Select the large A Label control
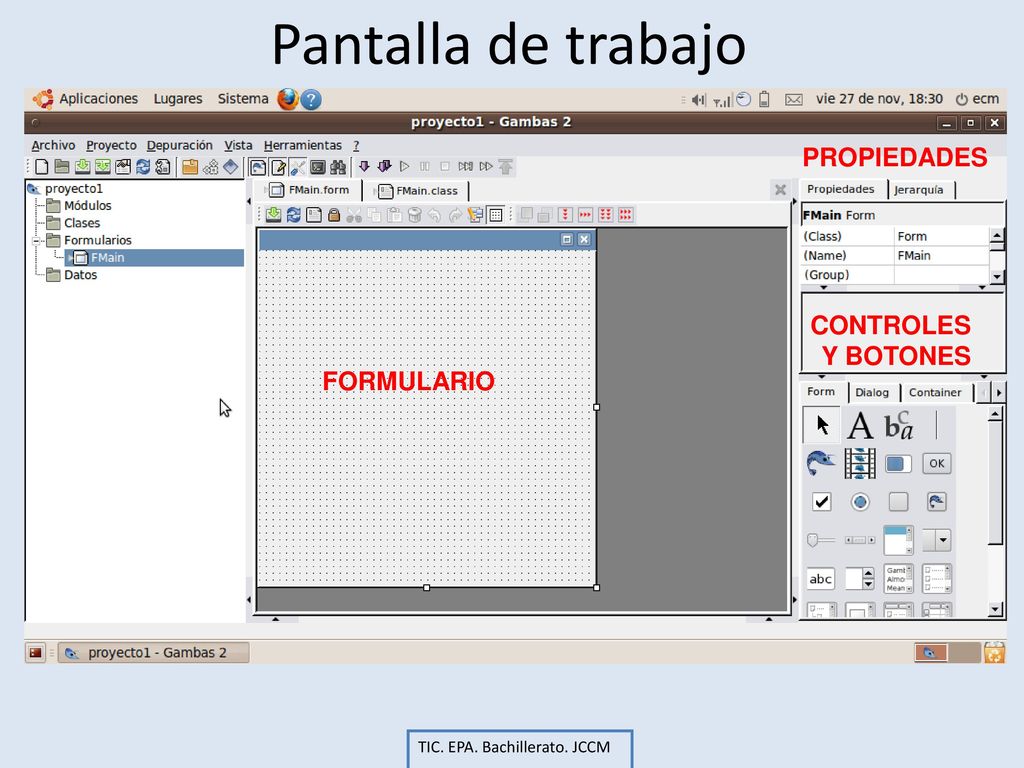The height and width of the screenshot is (768, 1024). [x=860, y=425]
